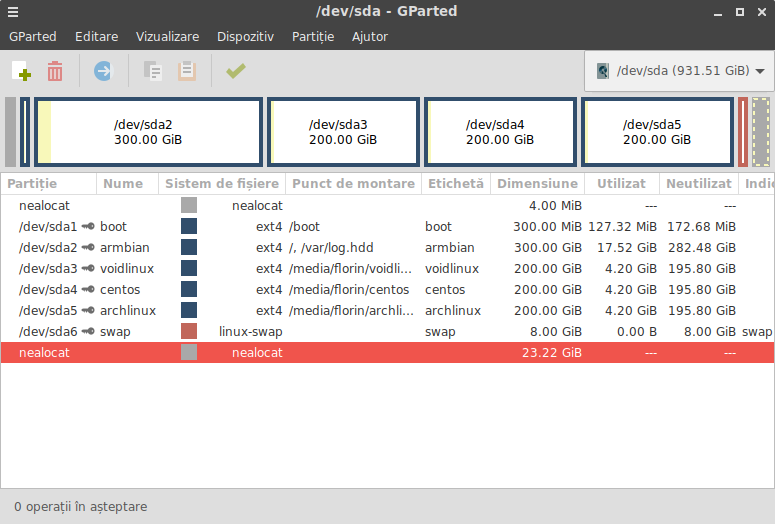This screenshot has height=524, width=775.
Task: Sort by the Dimensiune column header
Action: pyautogui.click(x=537, y=184)
